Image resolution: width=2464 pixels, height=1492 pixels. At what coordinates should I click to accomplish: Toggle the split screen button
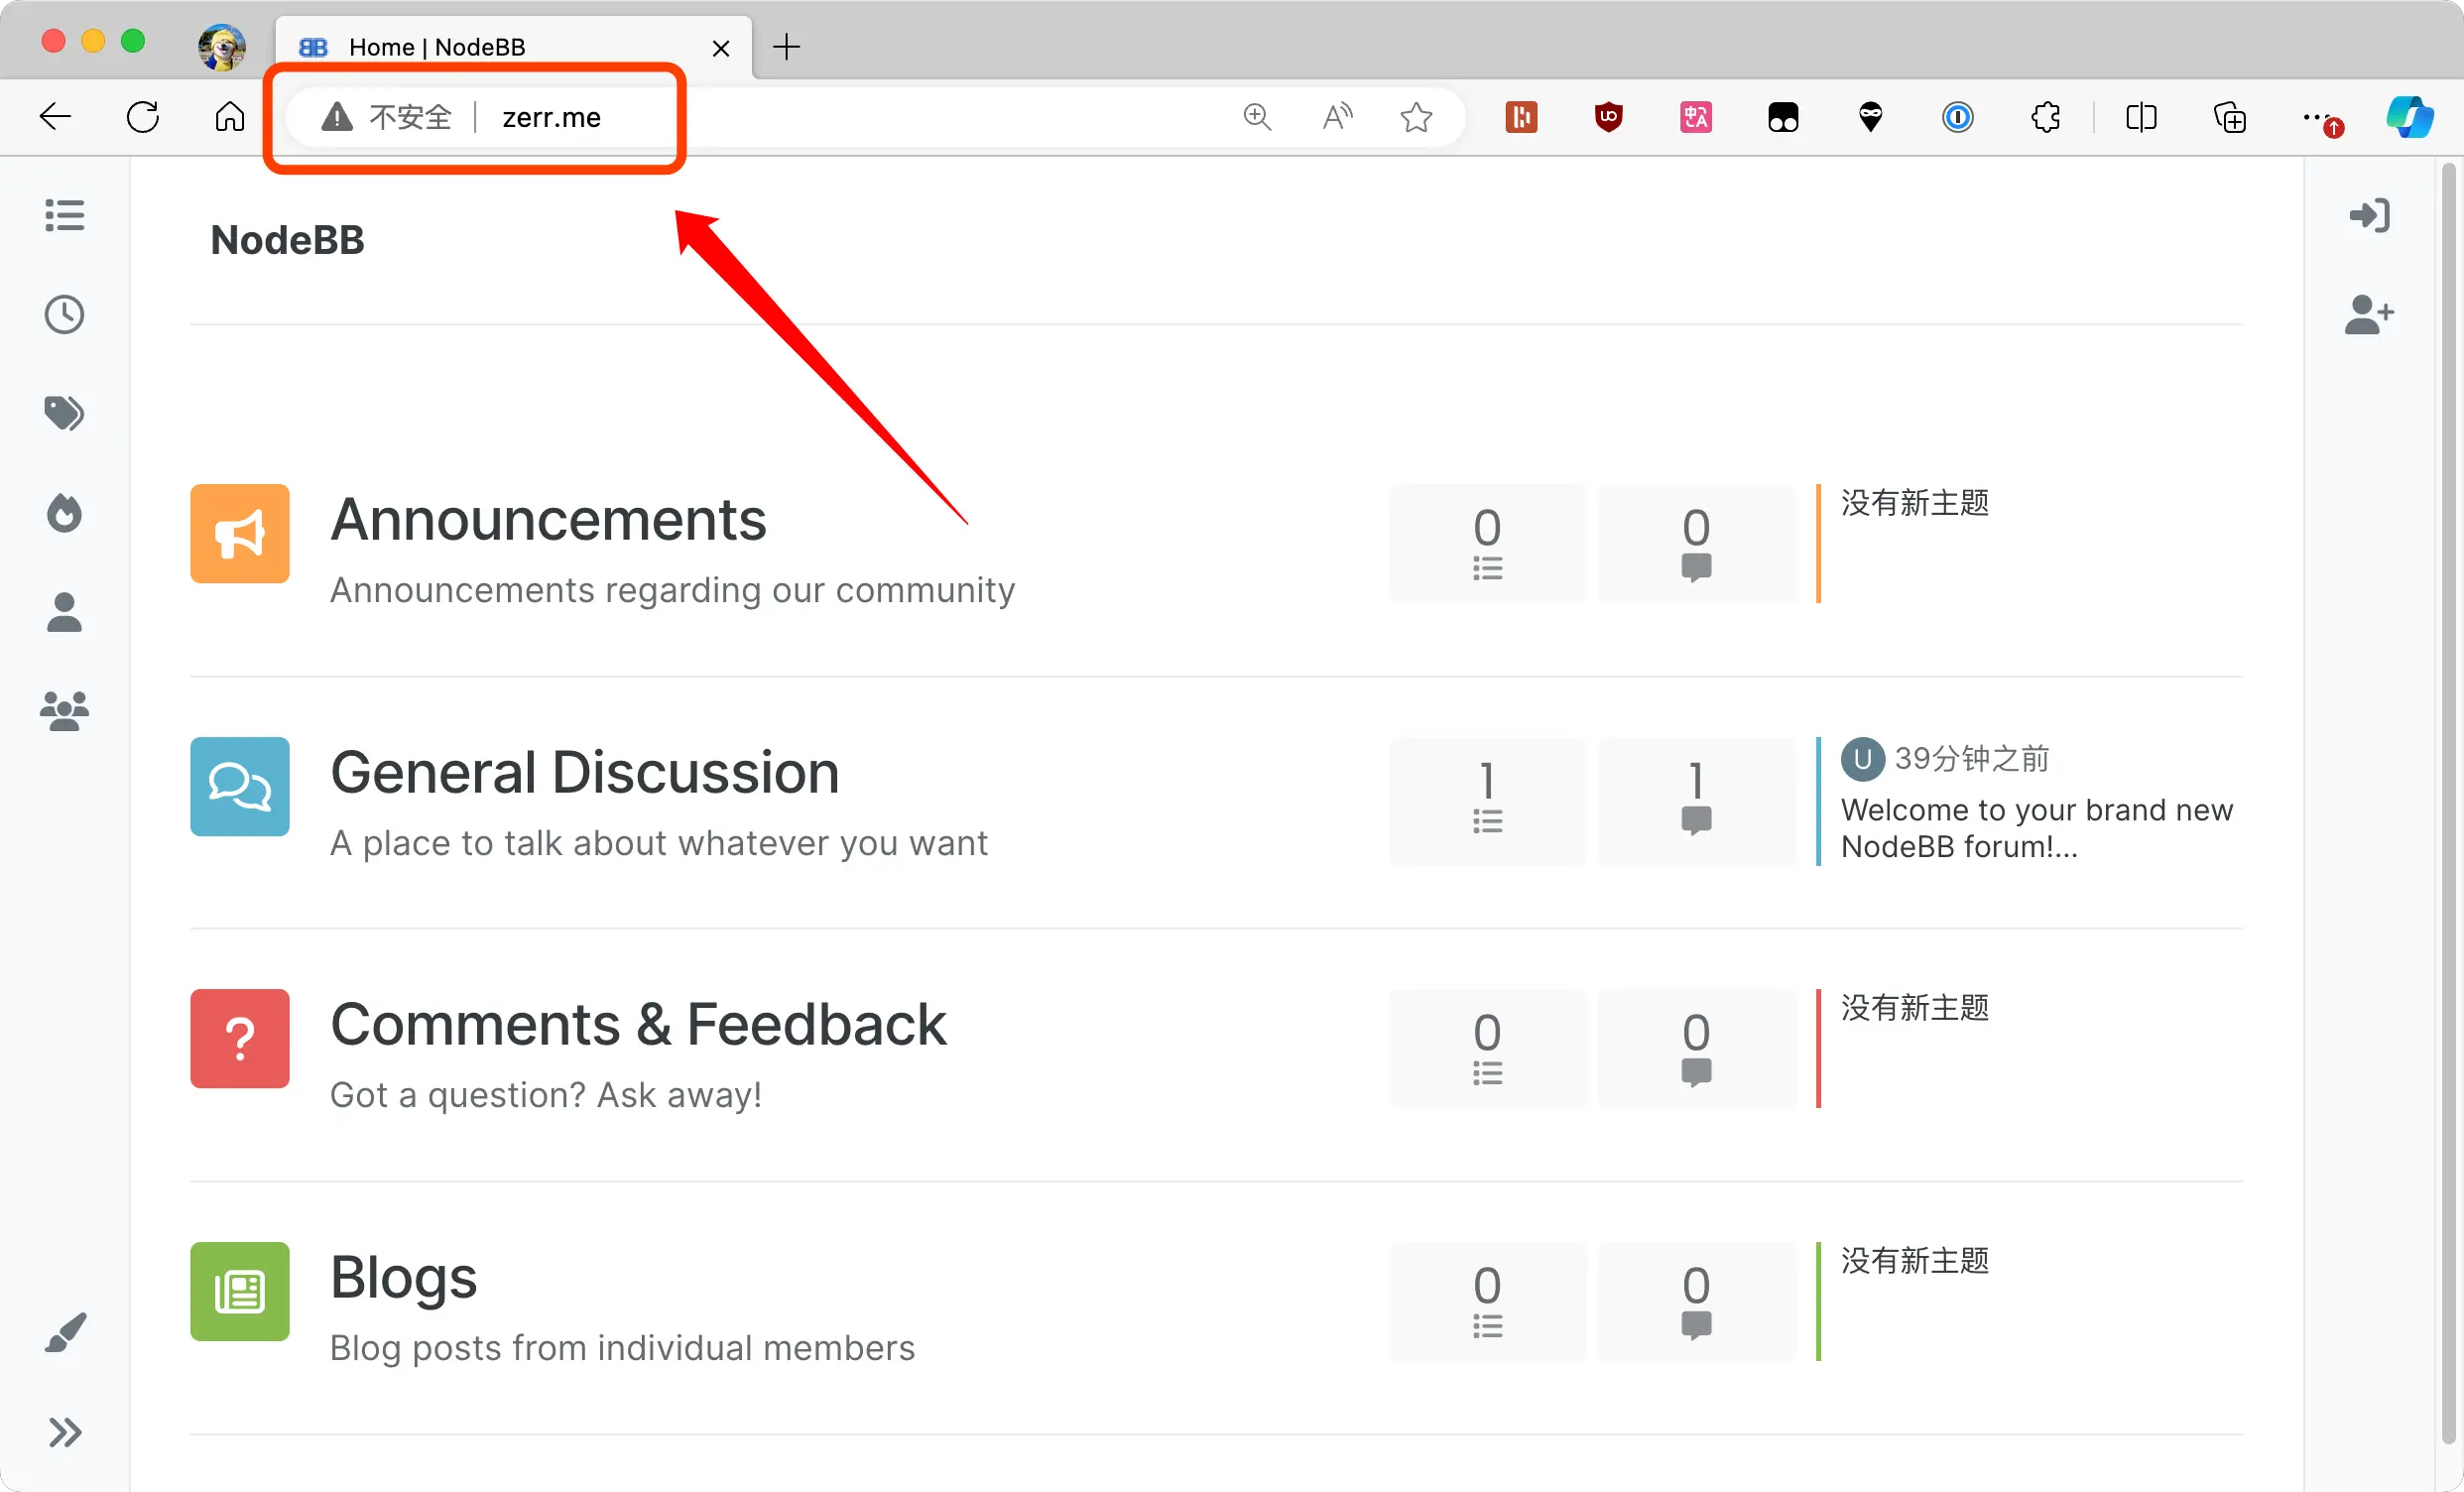pos(2141,117)
